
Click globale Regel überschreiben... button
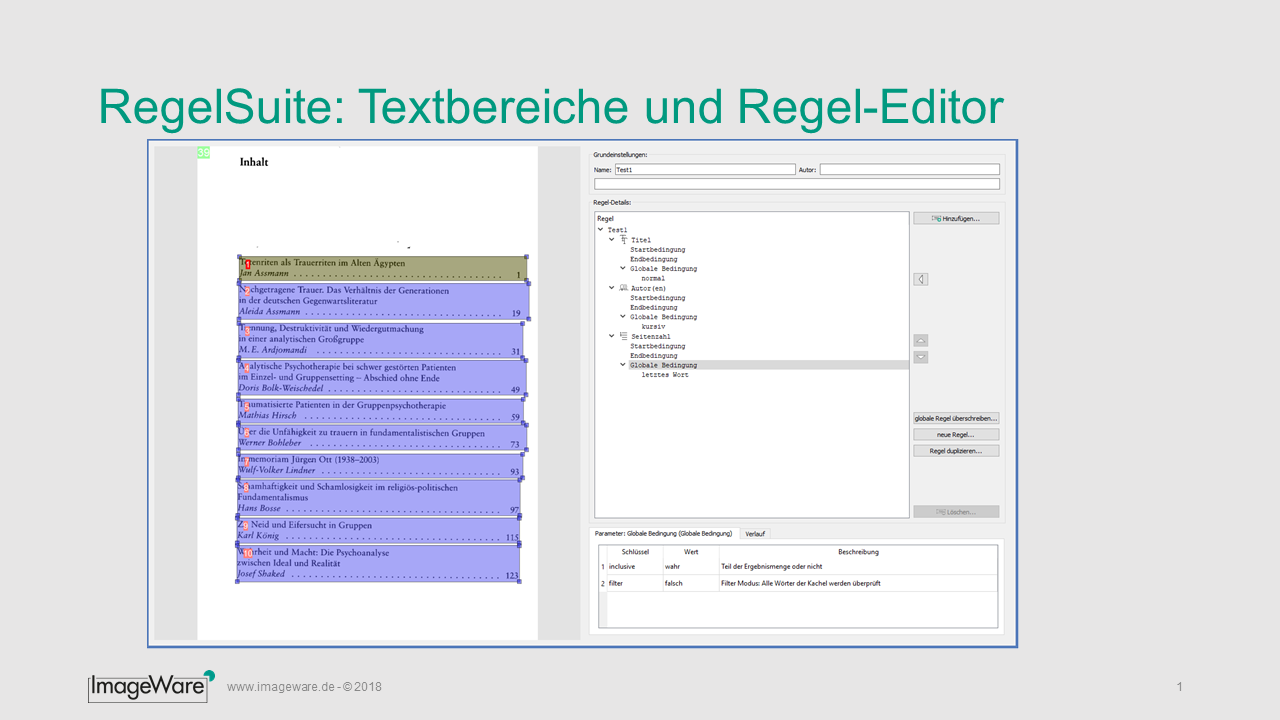coord(956,418)
